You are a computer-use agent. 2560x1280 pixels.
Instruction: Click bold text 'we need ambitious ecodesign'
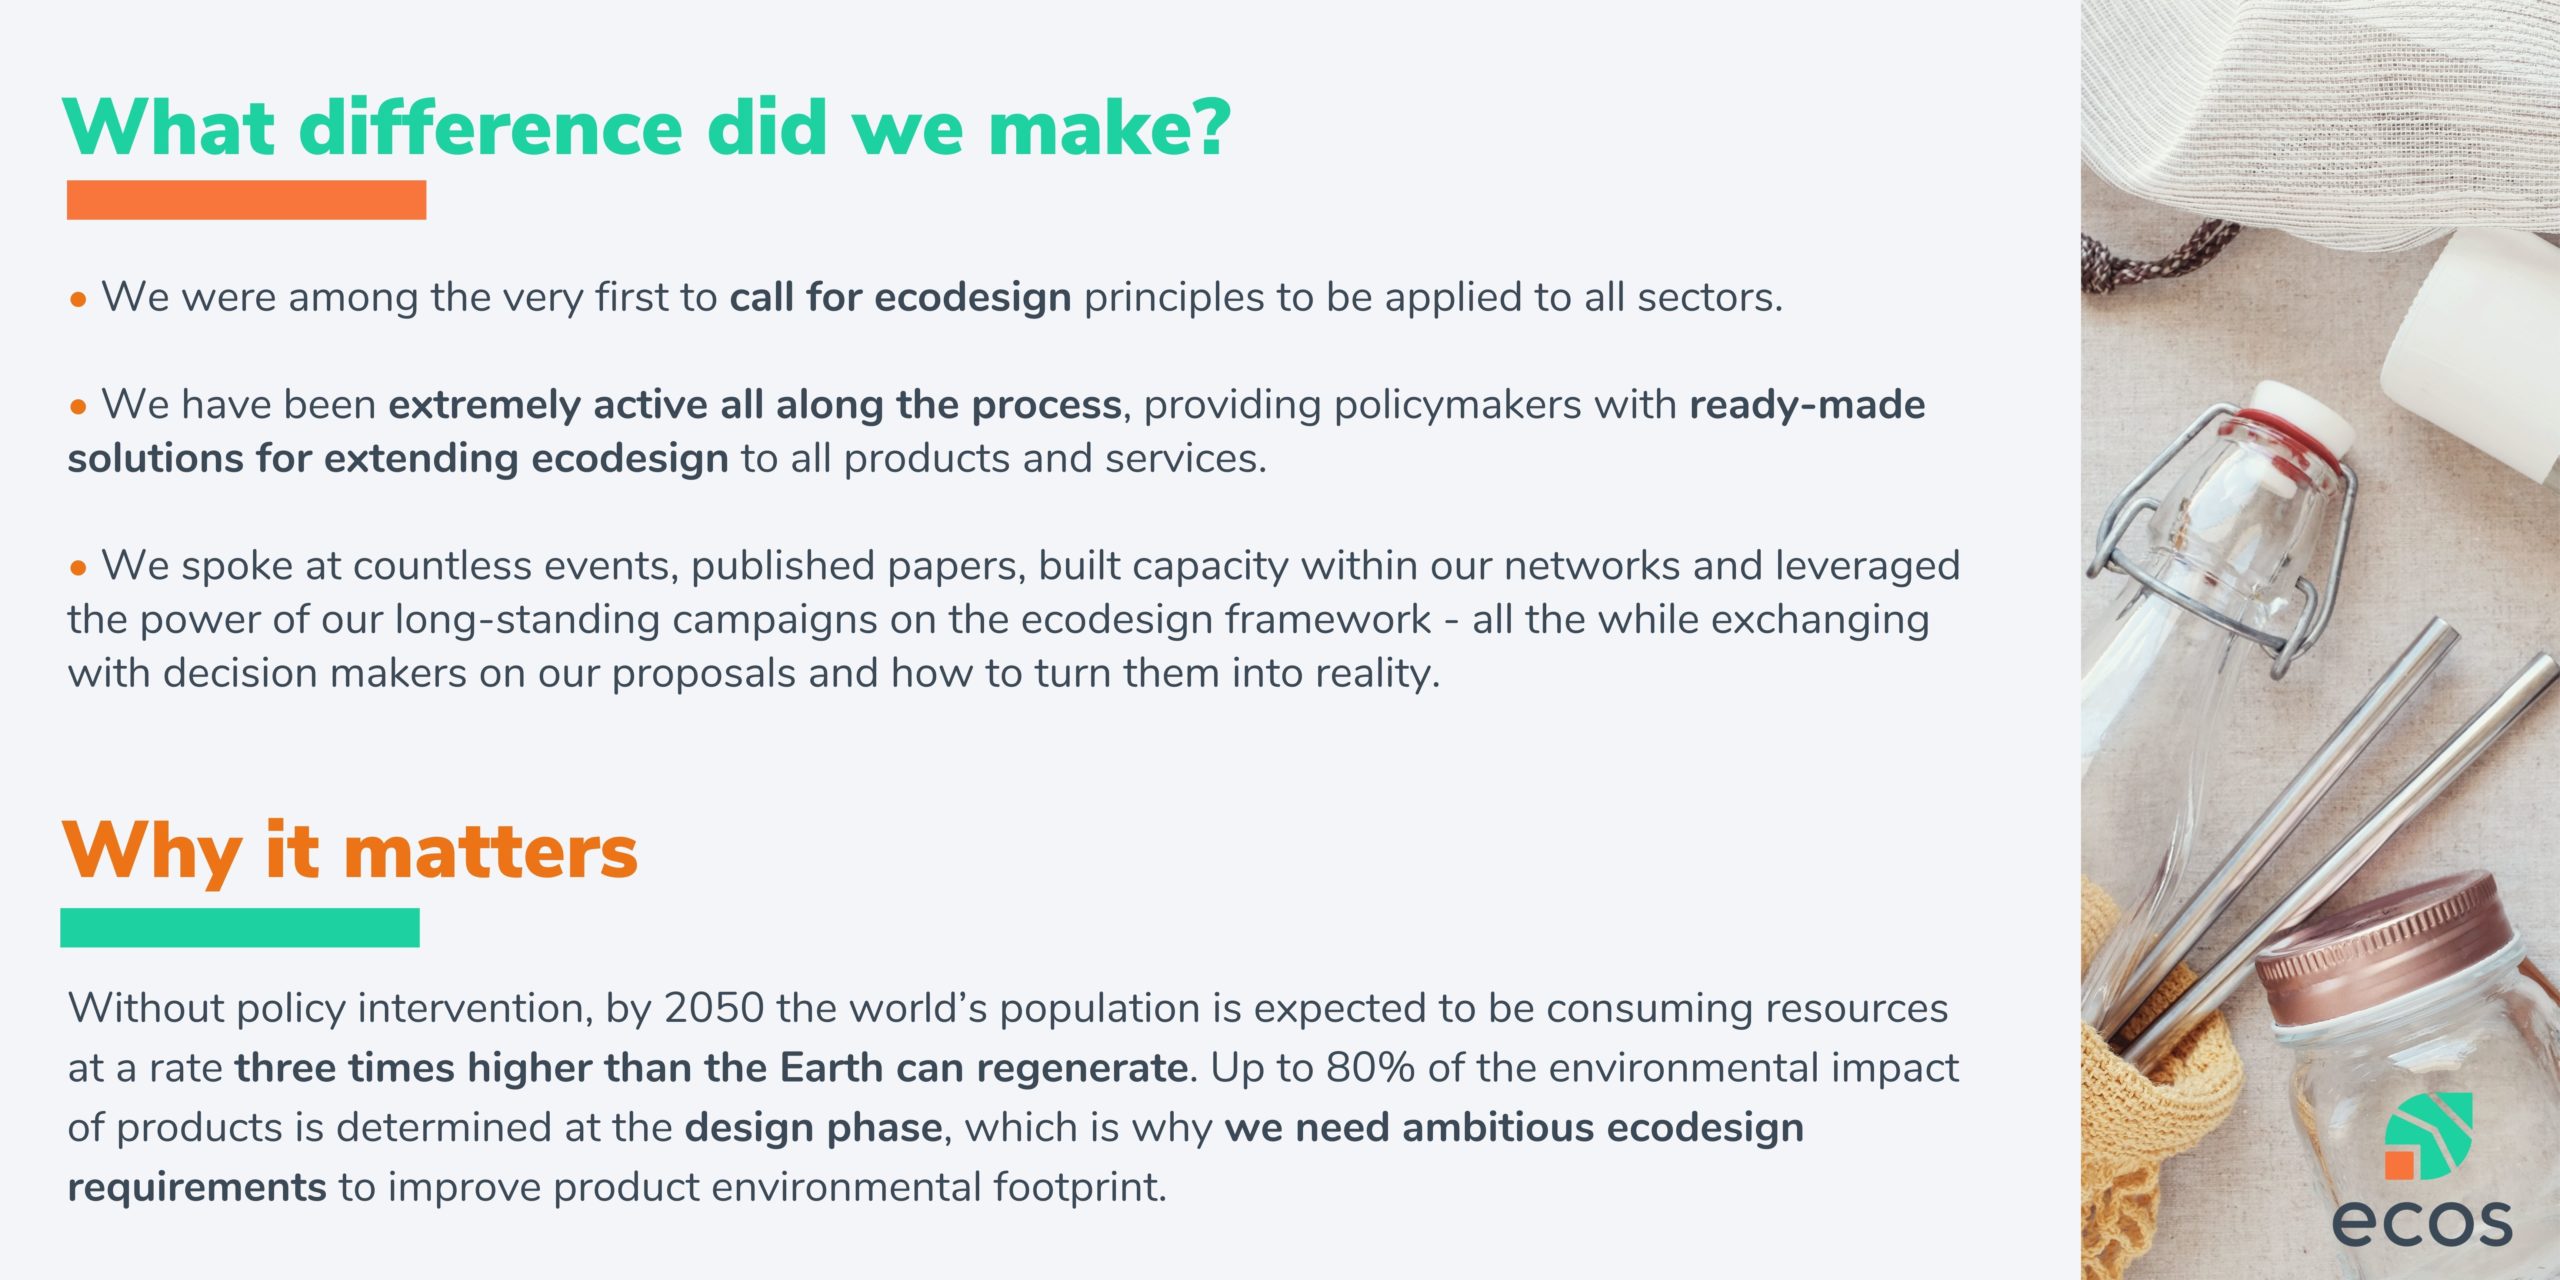coord(1514,1128)
